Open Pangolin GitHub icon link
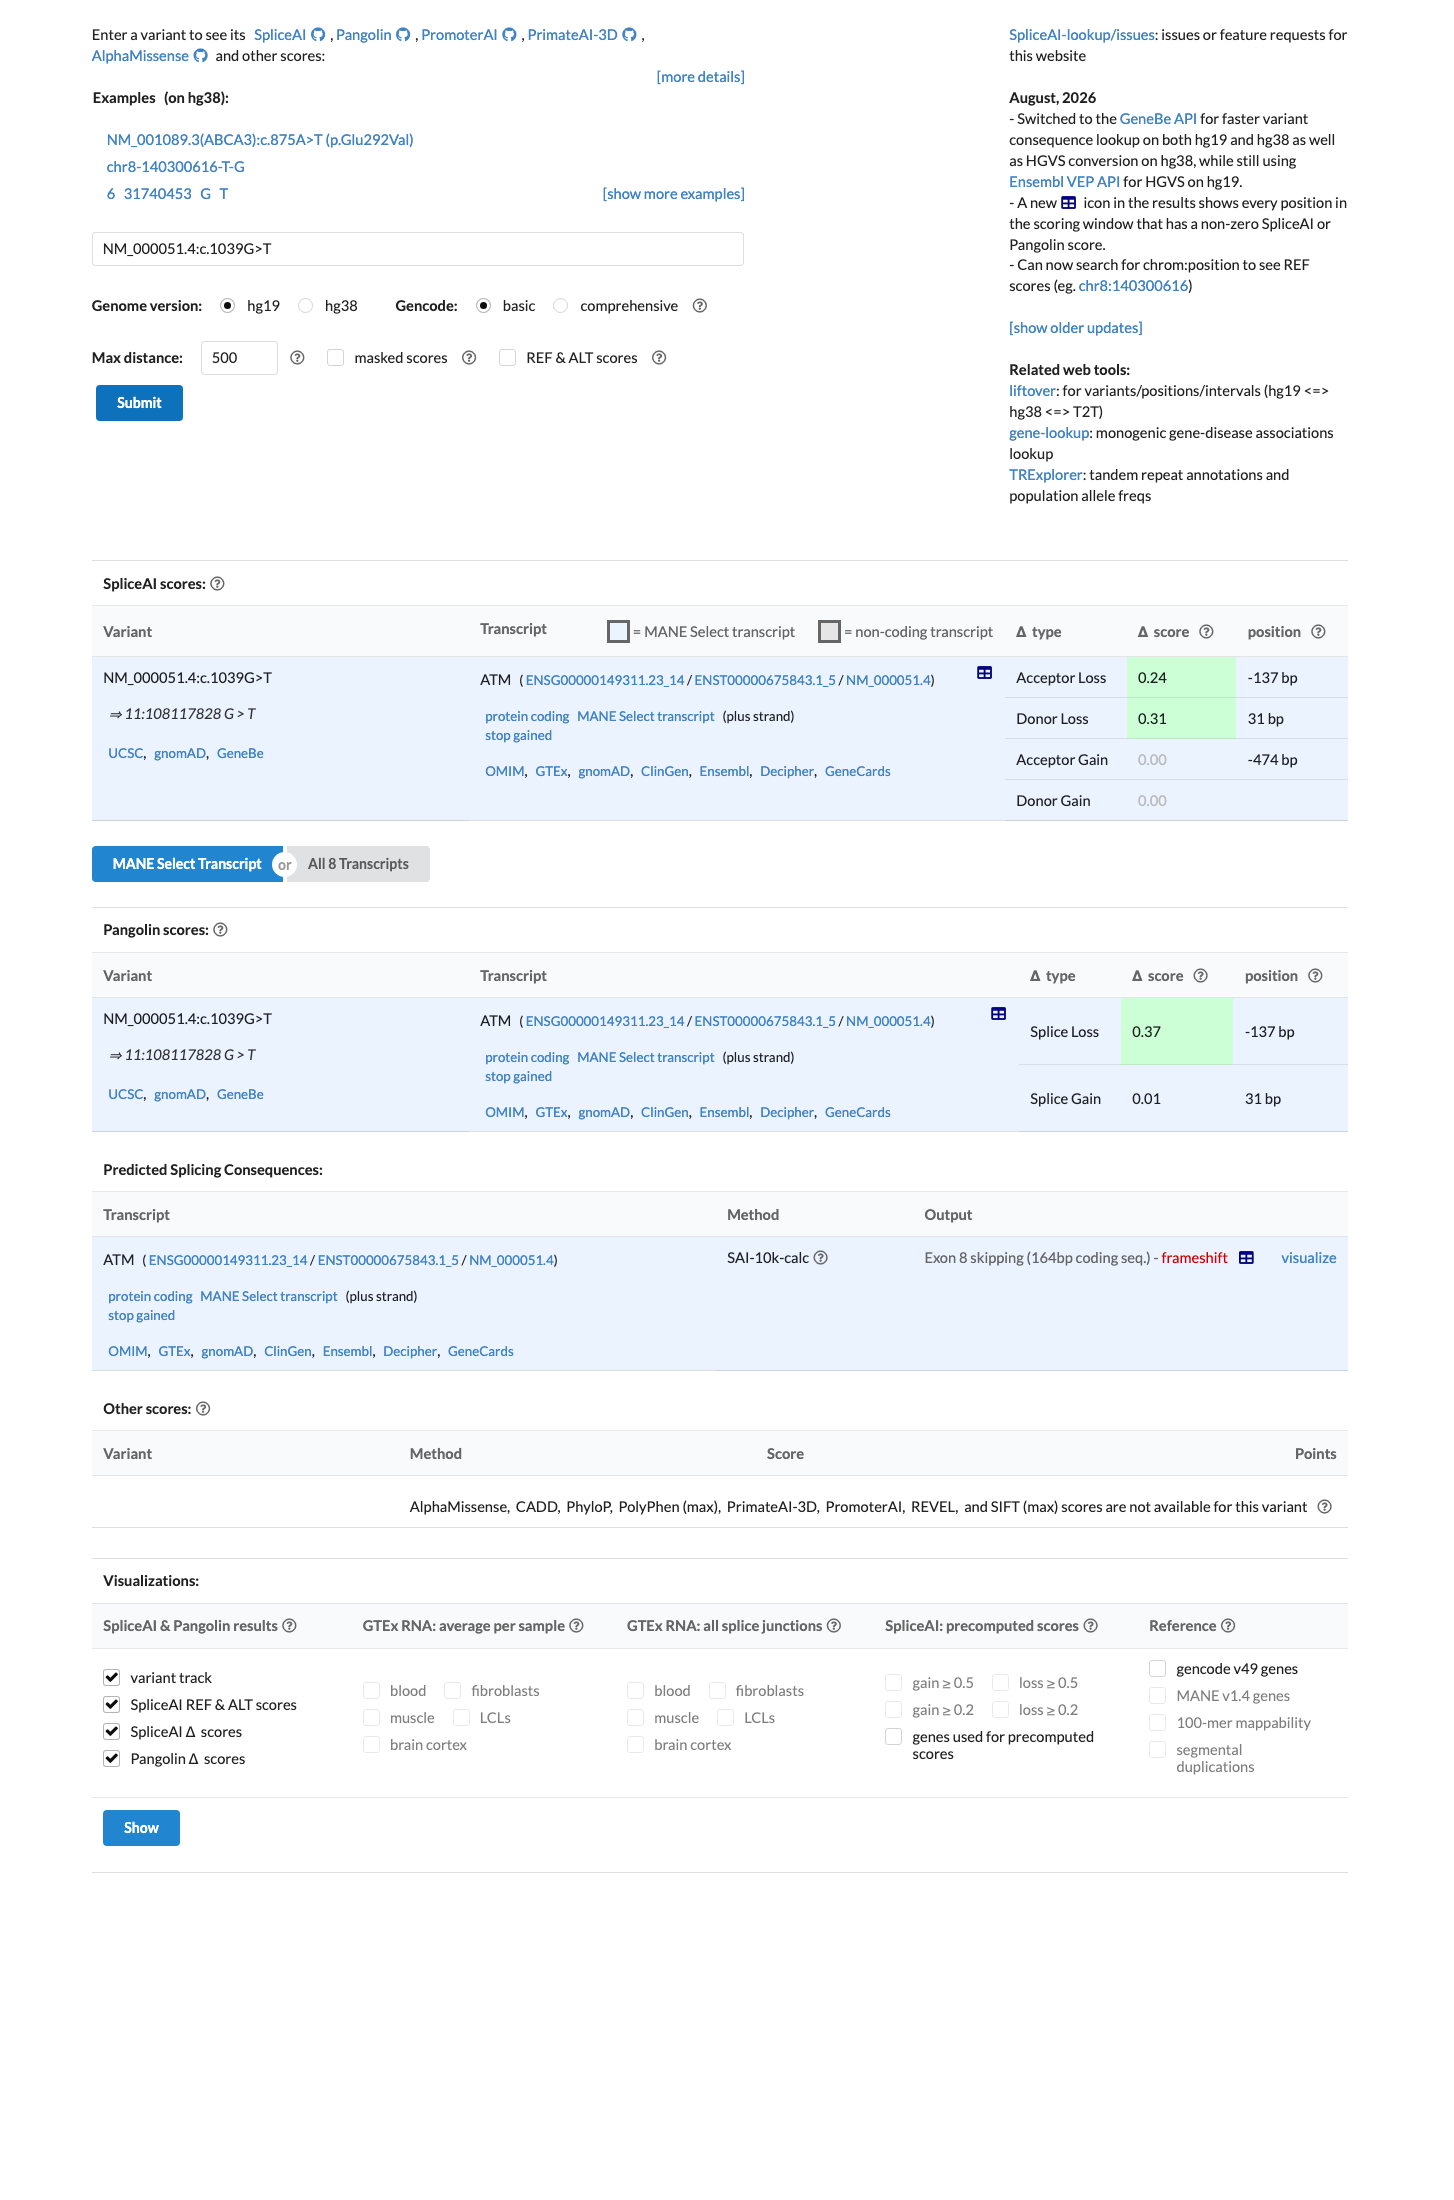 tap(403, 35)
